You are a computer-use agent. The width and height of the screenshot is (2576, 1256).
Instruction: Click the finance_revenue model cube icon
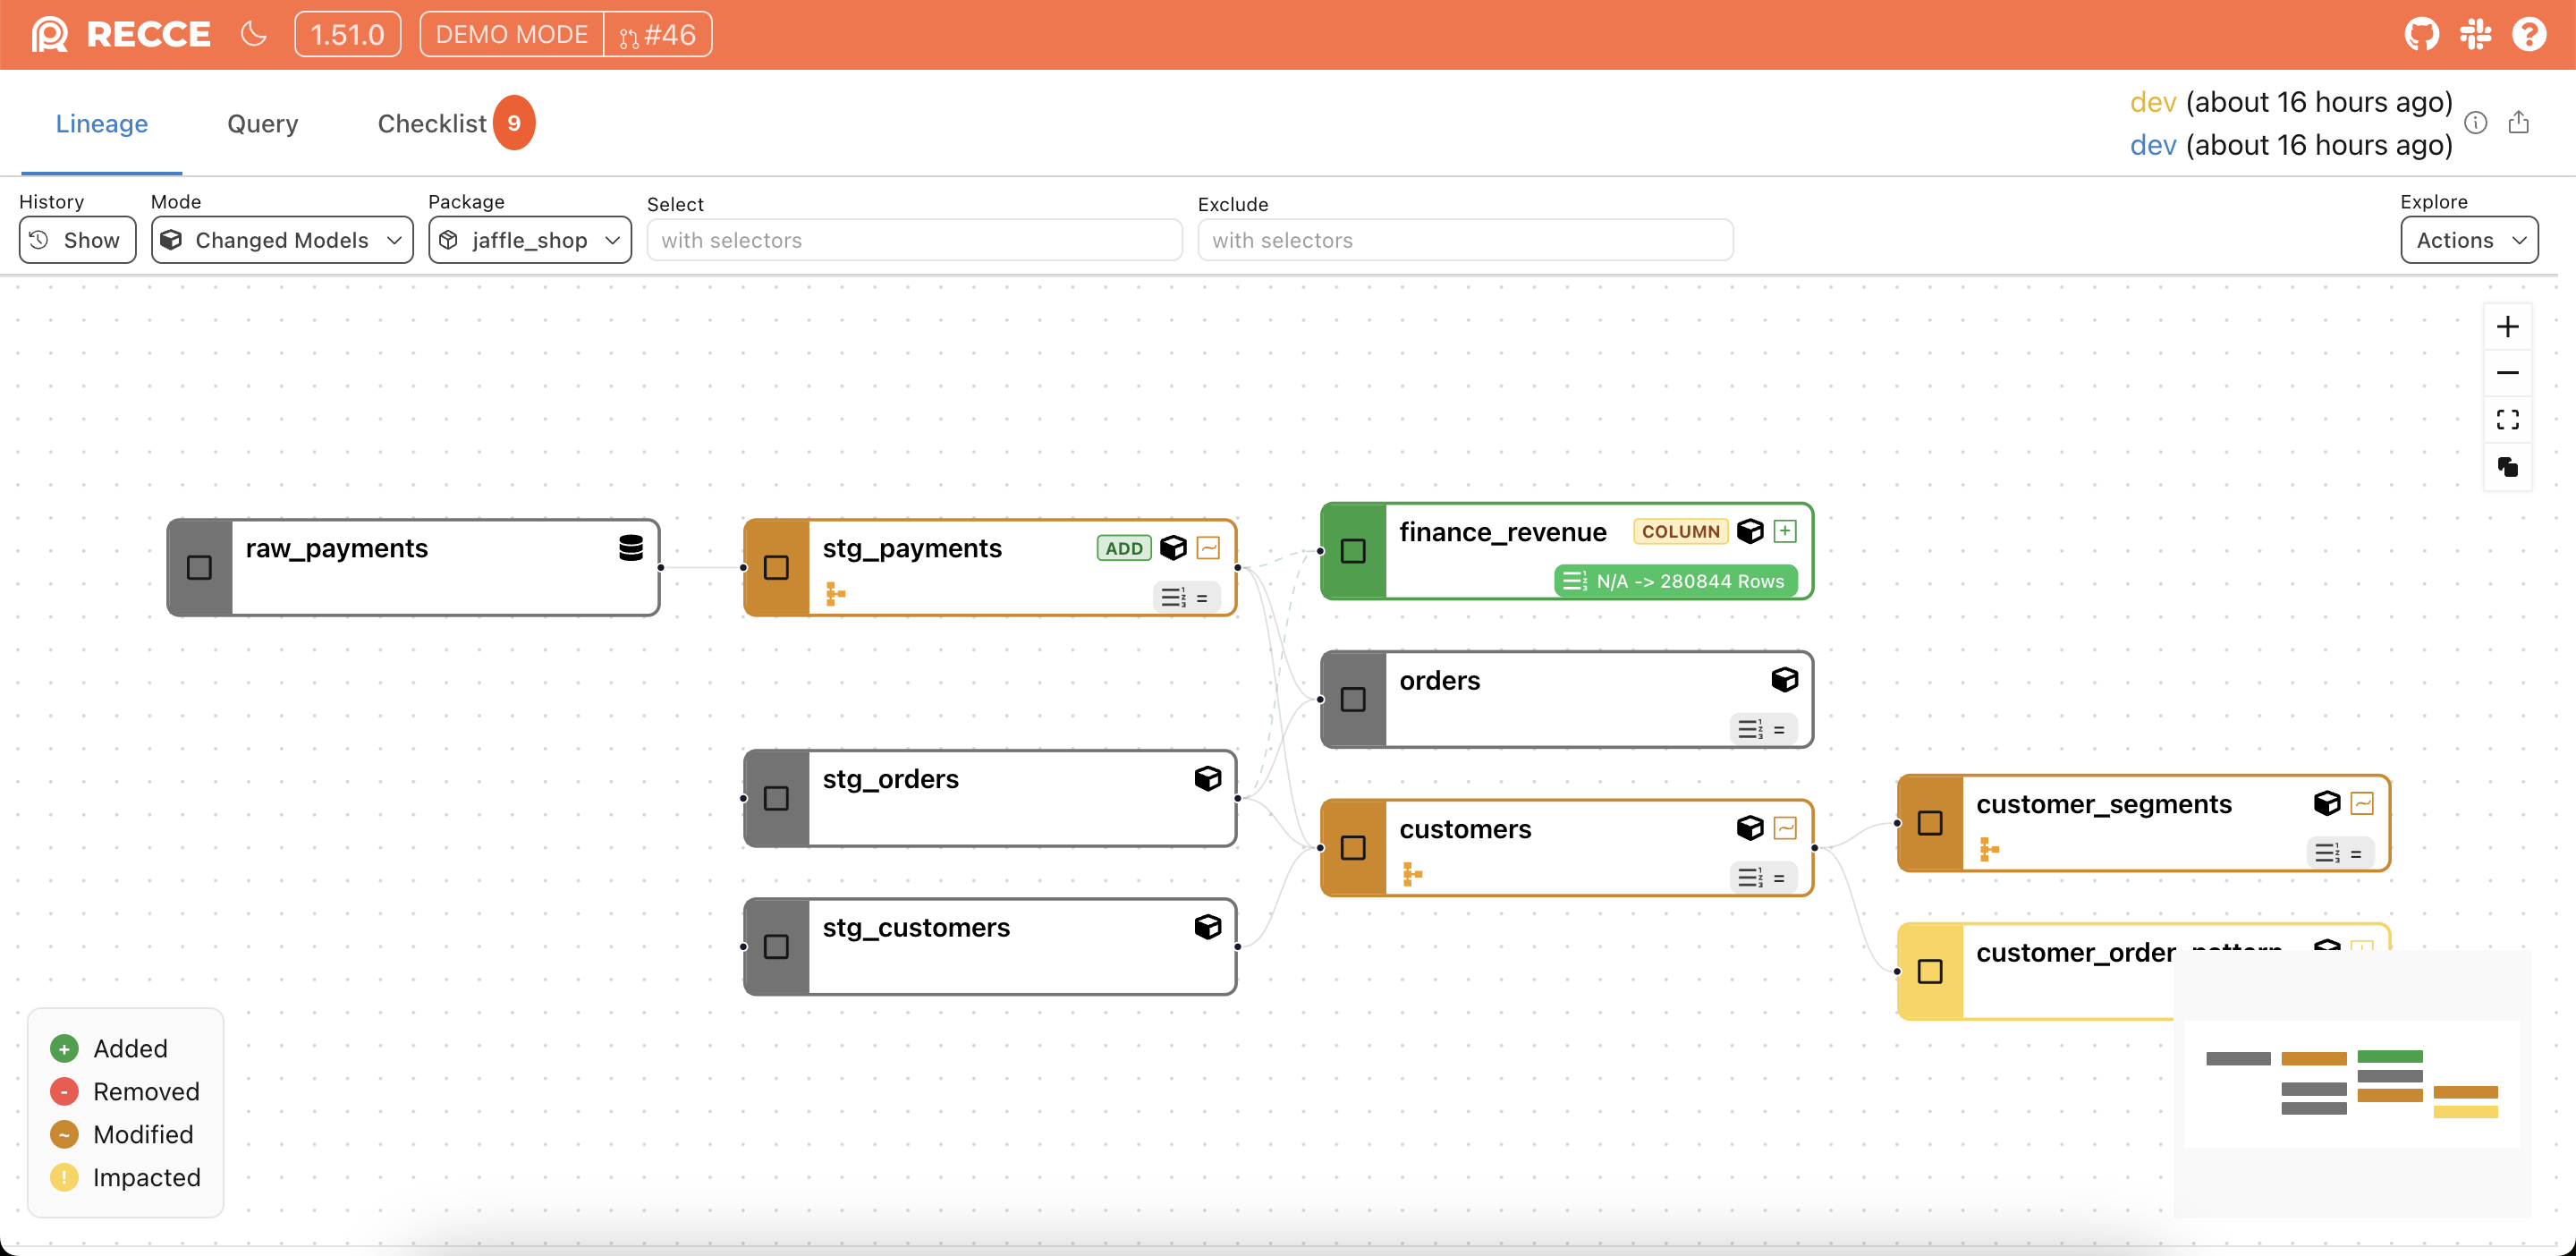pyautogui.click(x=1750, y=531)
